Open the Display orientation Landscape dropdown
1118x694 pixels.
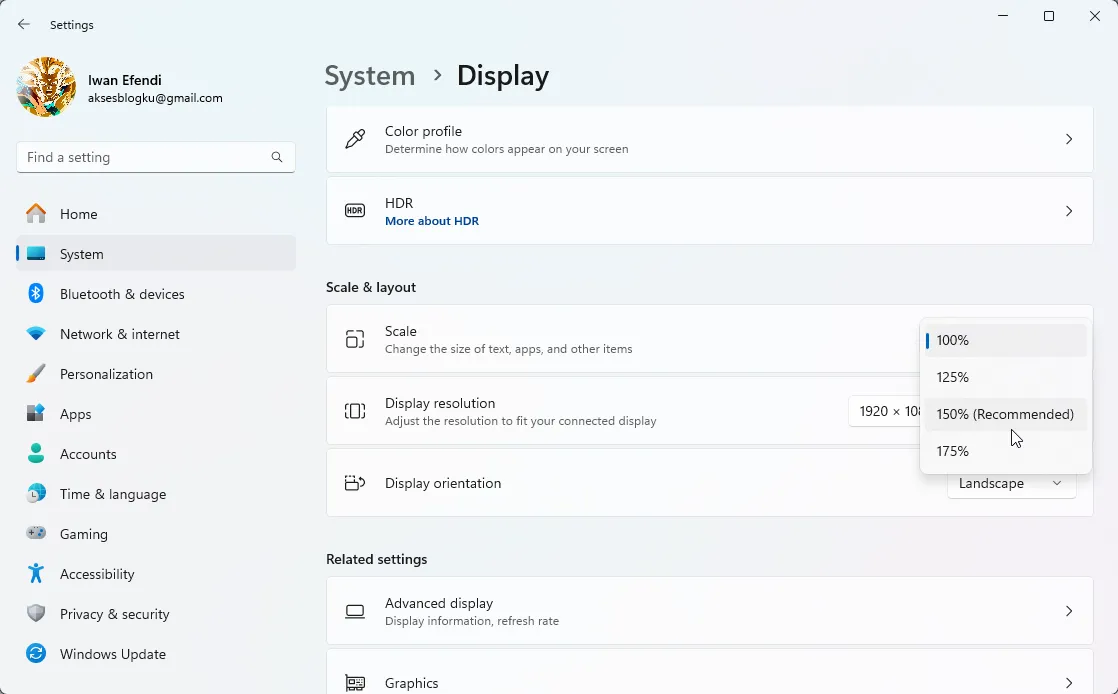point(1011,483)
